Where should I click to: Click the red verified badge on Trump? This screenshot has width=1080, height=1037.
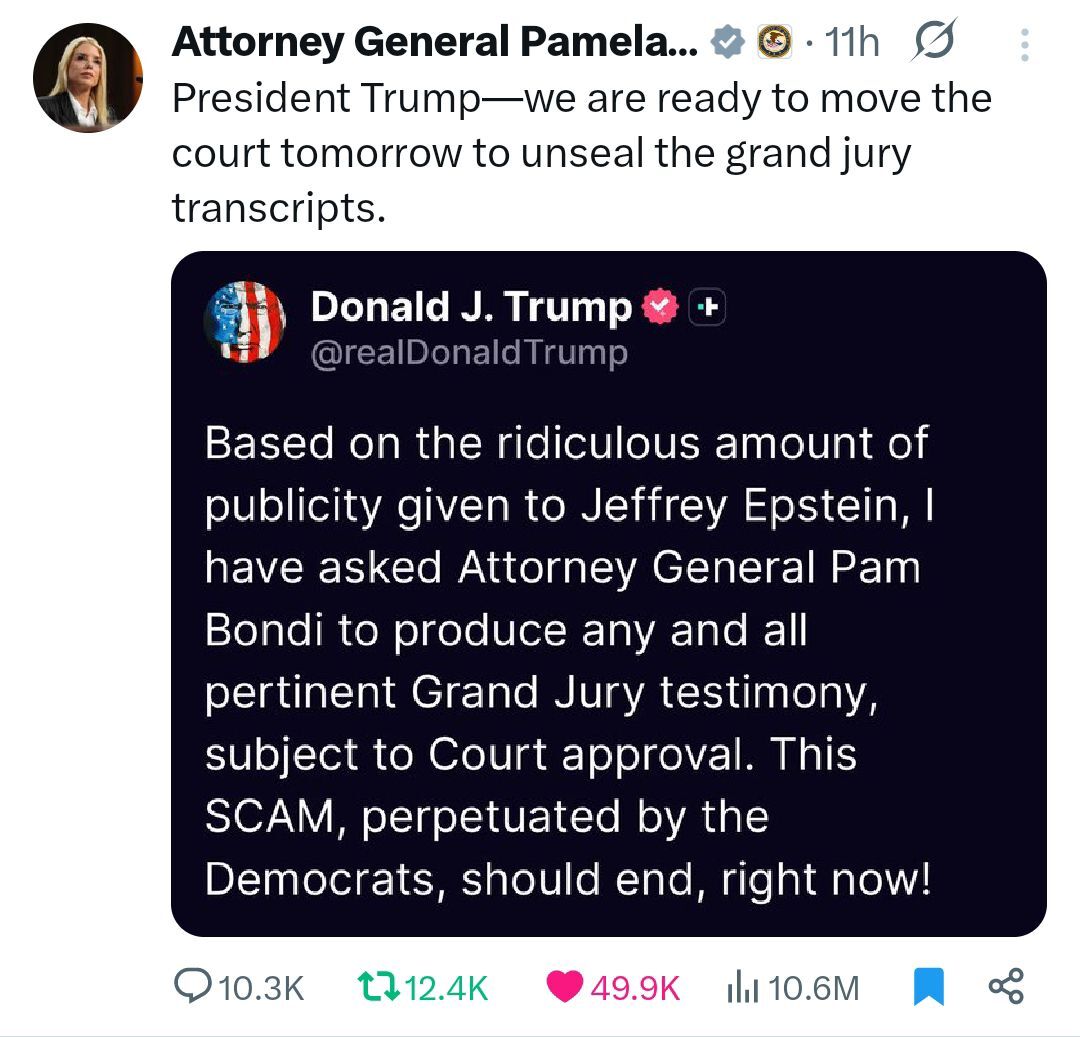pyautogui.click(x=660, y=307)
